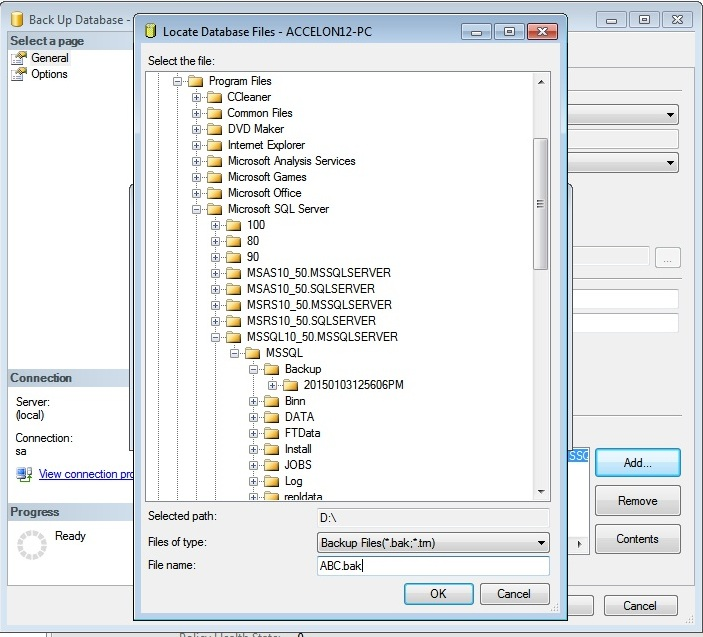Collapse the Program Files tree node
The image size is (703, 637).
coord(178,82)
